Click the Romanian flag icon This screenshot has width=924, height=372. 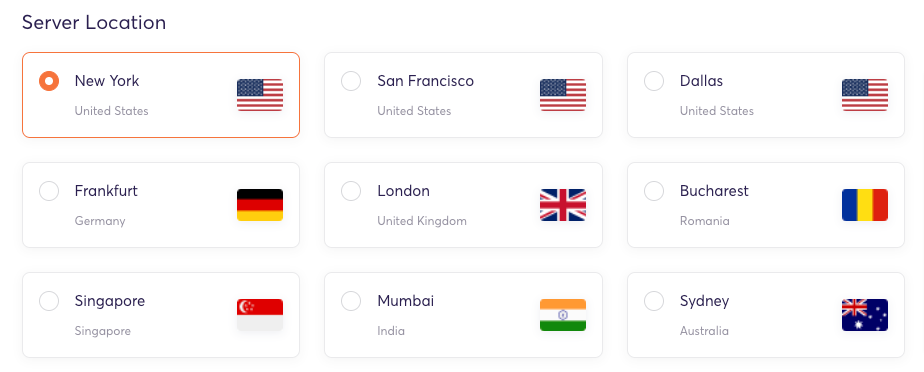coord(865,205)
